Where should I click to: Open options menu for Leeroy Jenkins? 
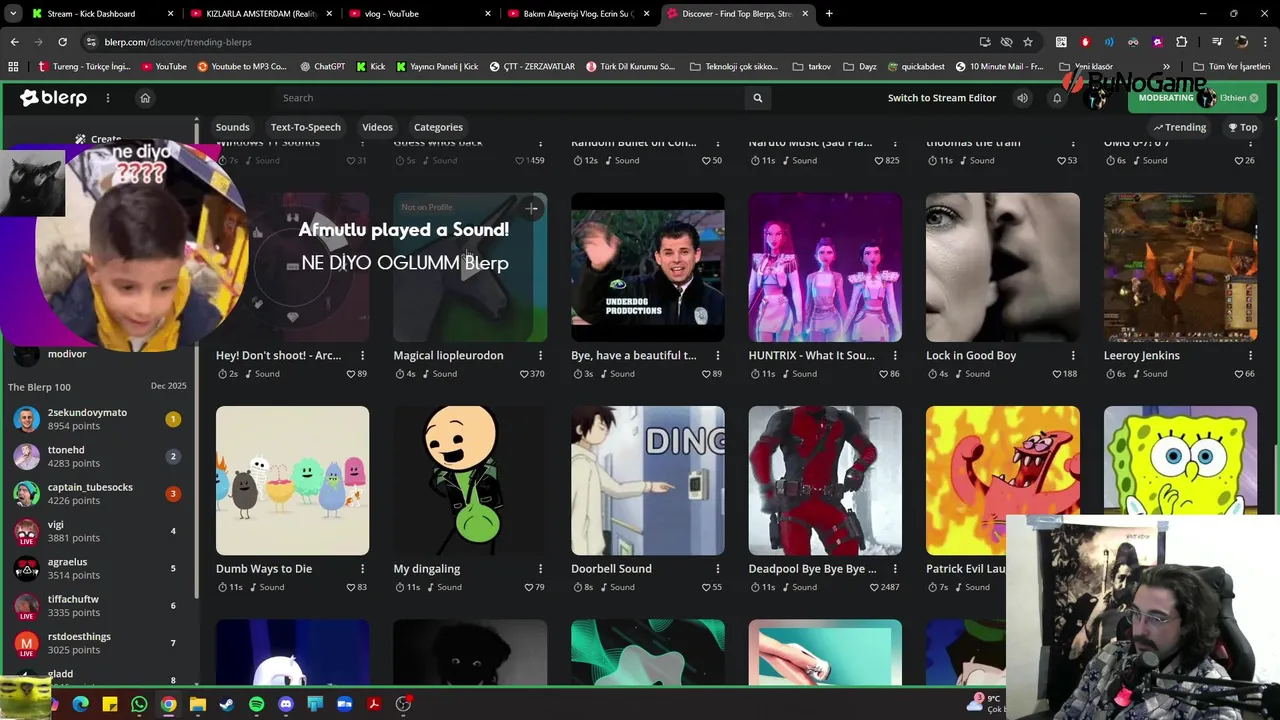point(1250,355)
